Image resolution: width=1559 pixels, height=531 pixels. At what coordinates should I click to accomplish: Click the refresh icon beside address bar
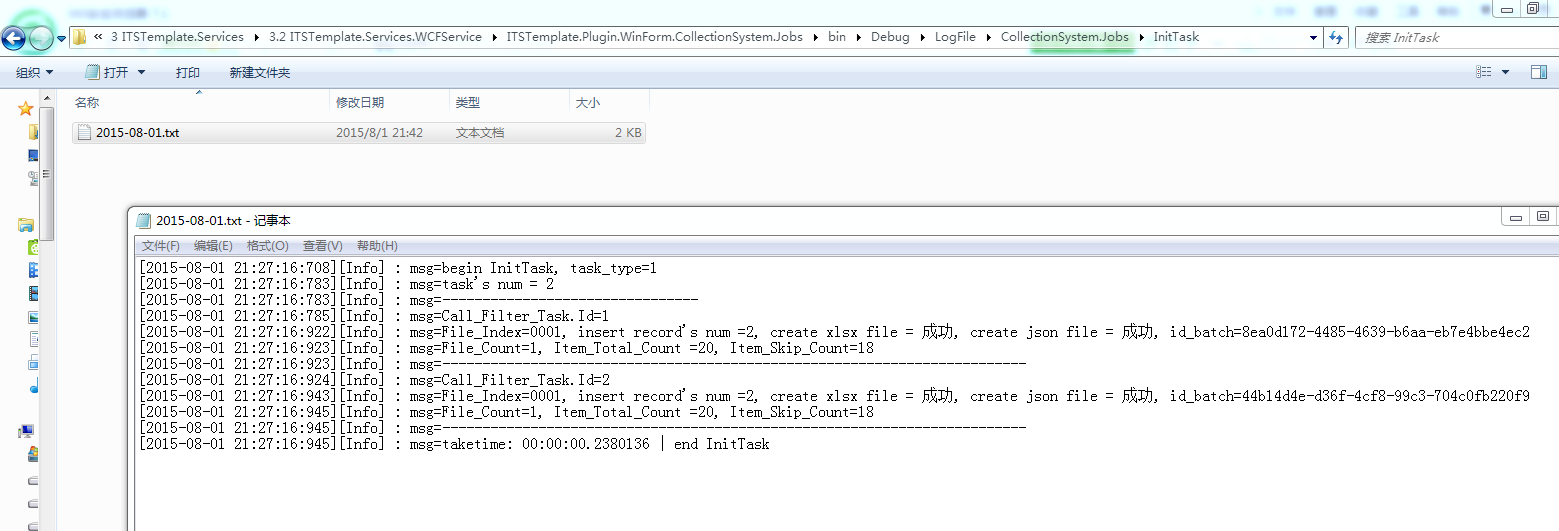[x=1336, y=37]
